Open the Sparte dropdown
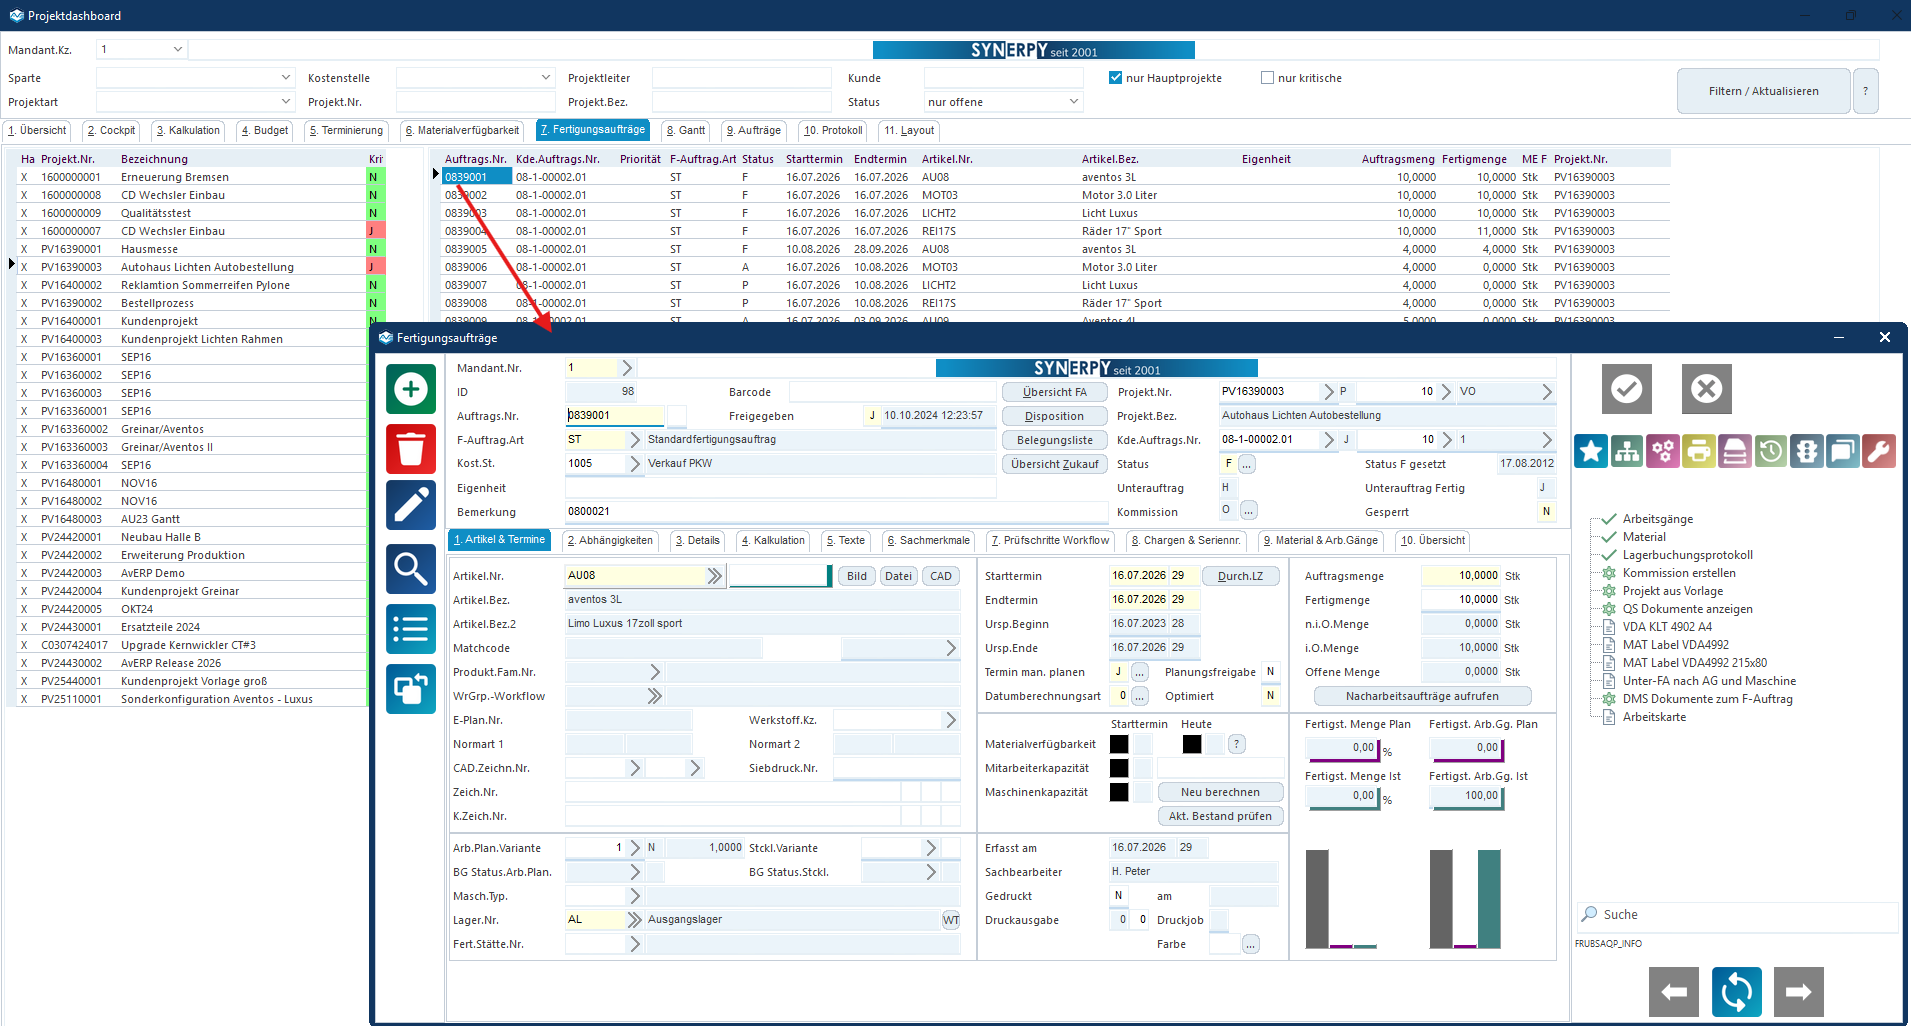 (285, 78)
